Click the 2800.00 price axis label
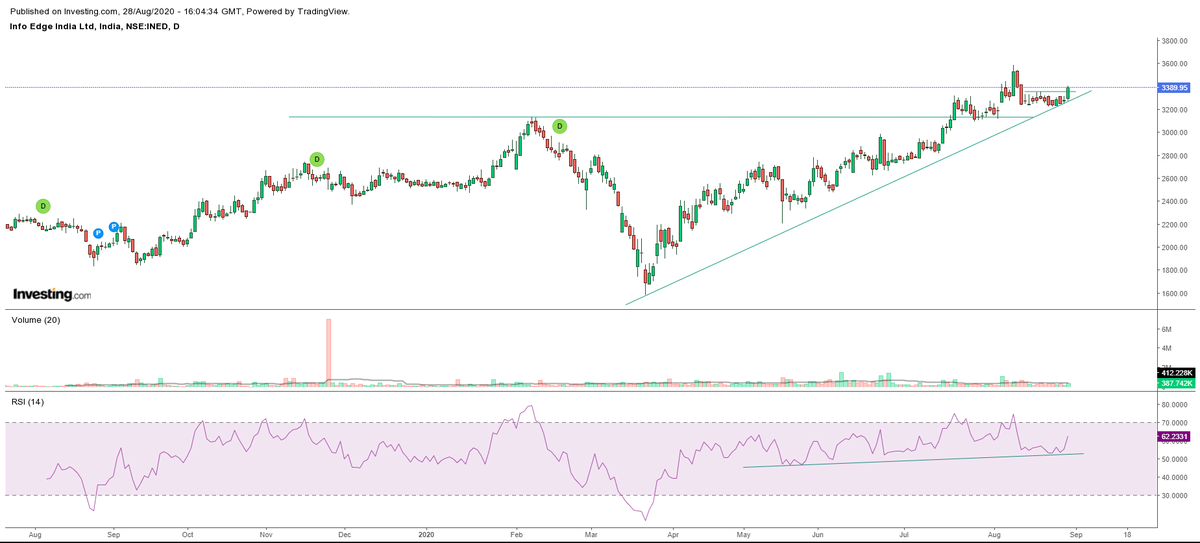Image resolution: width=1200 pixels, height=543 pixels. click(x=1174, y=156)
